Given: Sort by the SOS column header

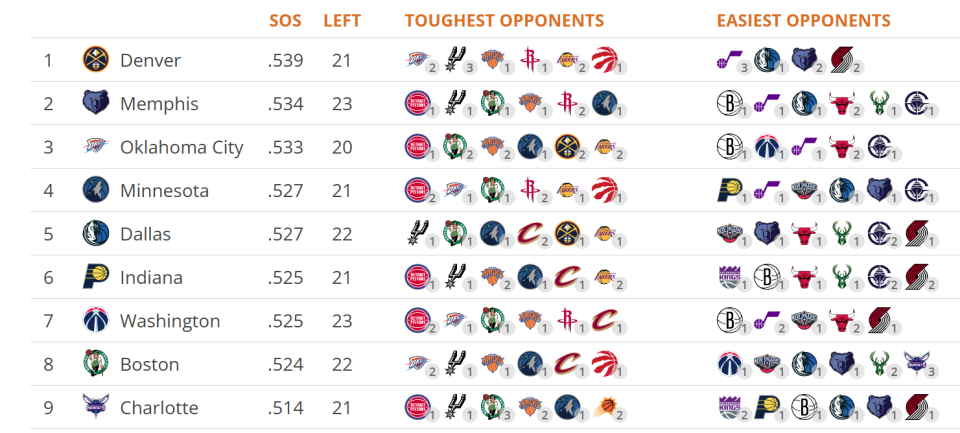Looking at the screenshot, I should click(x=285, y=21).
